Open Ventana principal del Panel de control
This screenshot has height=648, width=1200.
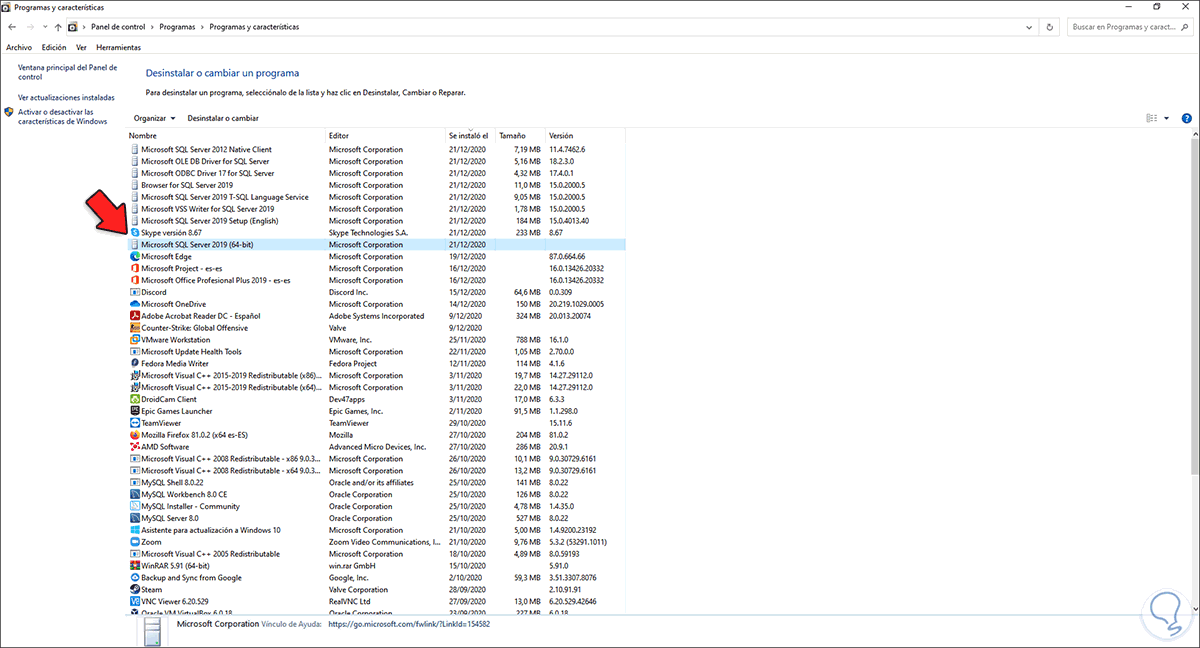click(67, 72)
